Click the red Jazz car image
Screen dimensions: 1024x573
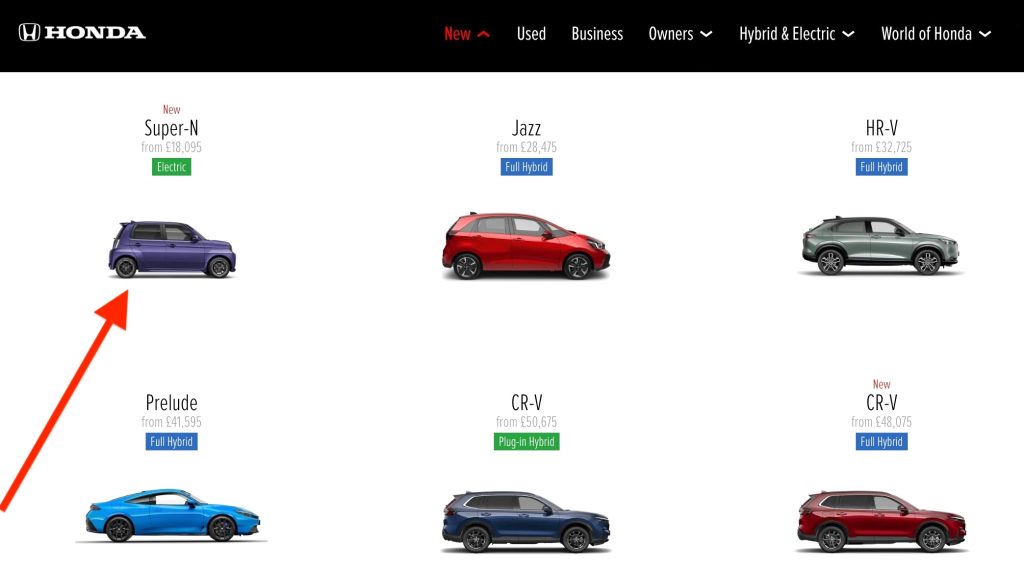(526, 246)
